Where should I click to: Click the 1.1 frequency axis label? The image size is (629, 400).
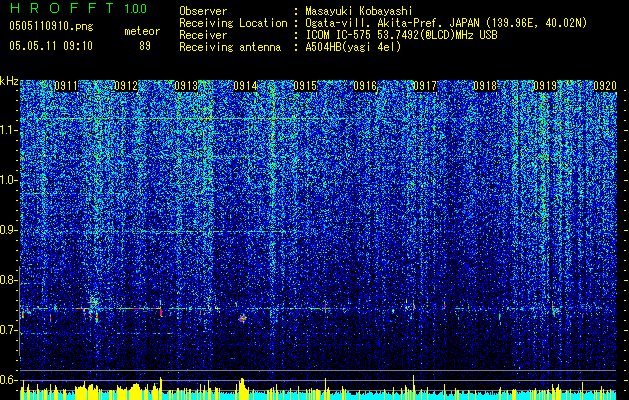point(9,130)
